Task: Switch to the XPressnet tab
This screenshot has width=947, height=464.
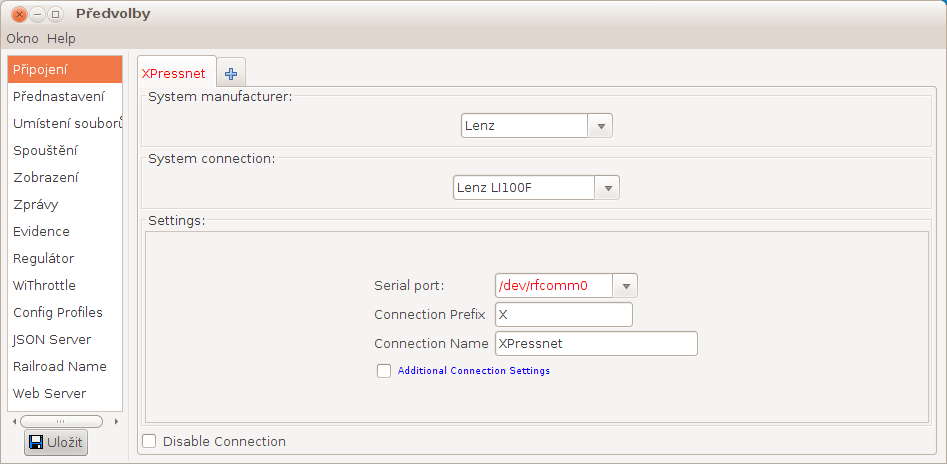Action: pyautogui.click(x=174, y=73)
